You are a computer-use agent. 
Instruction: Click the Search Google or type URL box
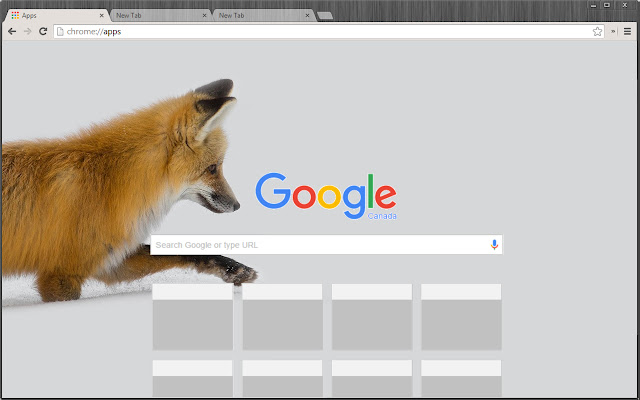326,244
